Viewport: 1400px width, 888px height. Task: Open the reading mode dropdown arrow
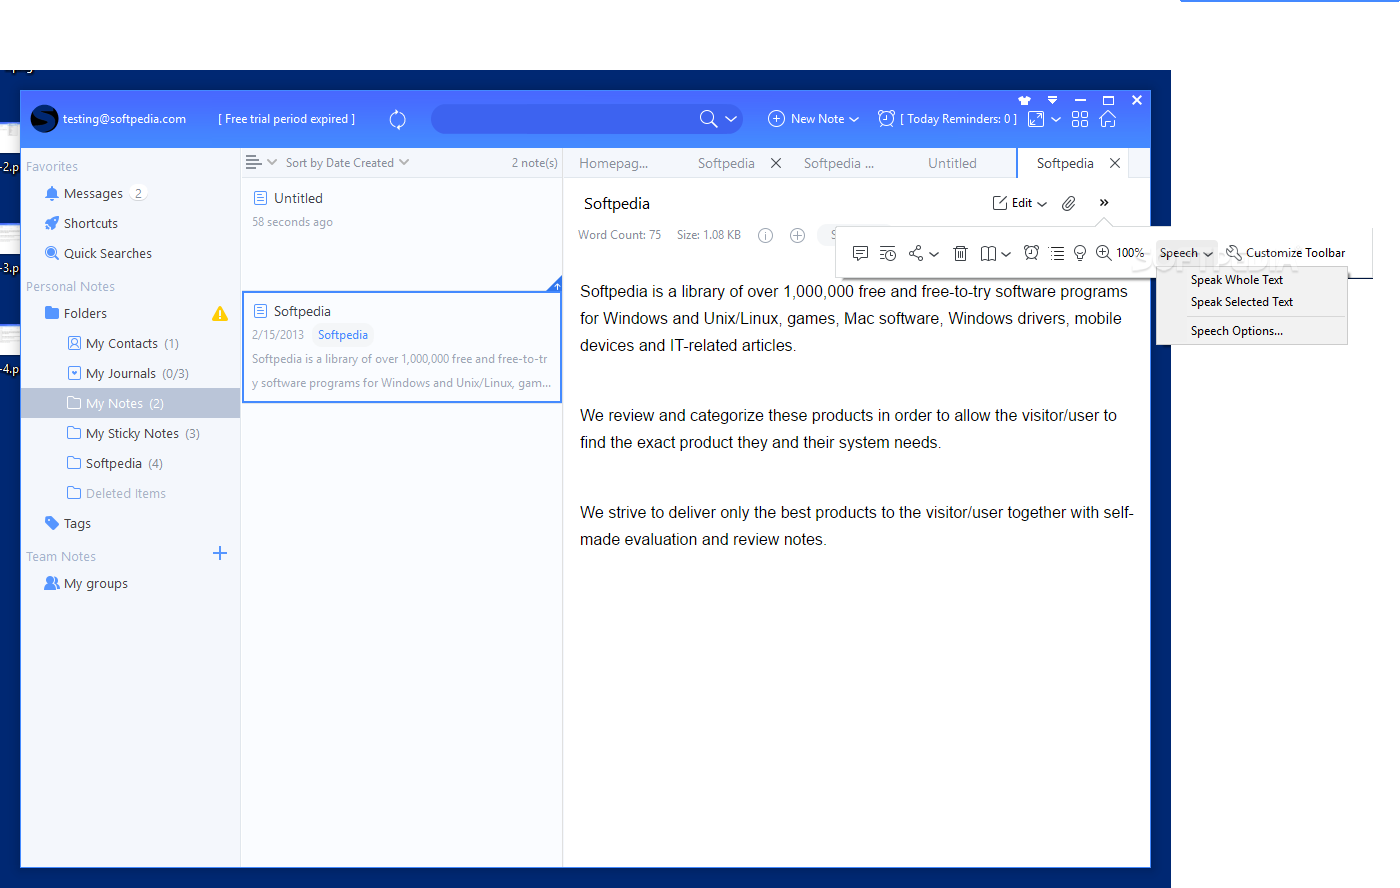pyautogui.click(x=1006, y=254)
